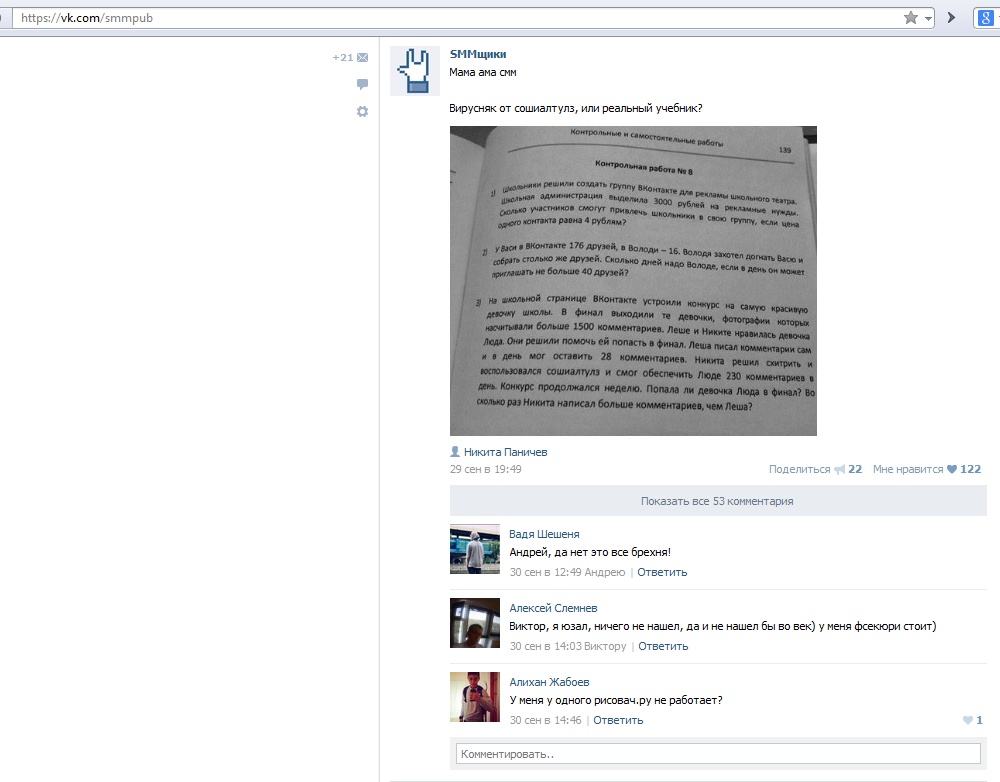Image resolution: width=1000 pixels, height=782 pixels.
Task: Click the bookmark star in address bar
Action: click(911, 18)
